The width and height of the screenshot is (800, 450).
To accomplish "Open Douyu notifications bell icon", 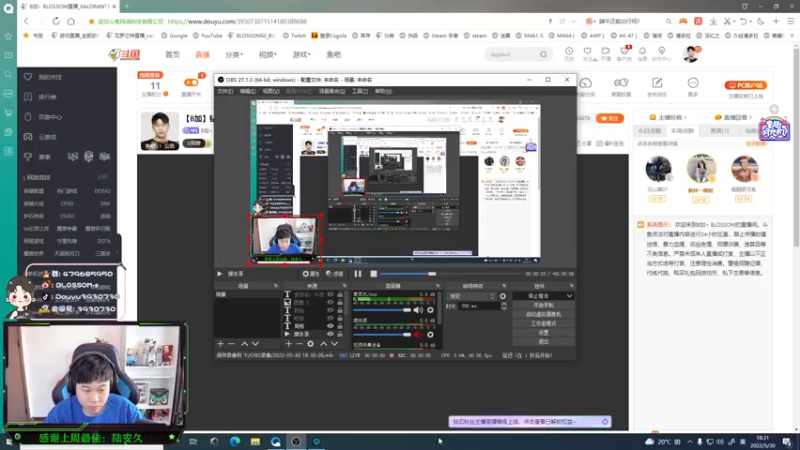I will [x=642, y=51].
